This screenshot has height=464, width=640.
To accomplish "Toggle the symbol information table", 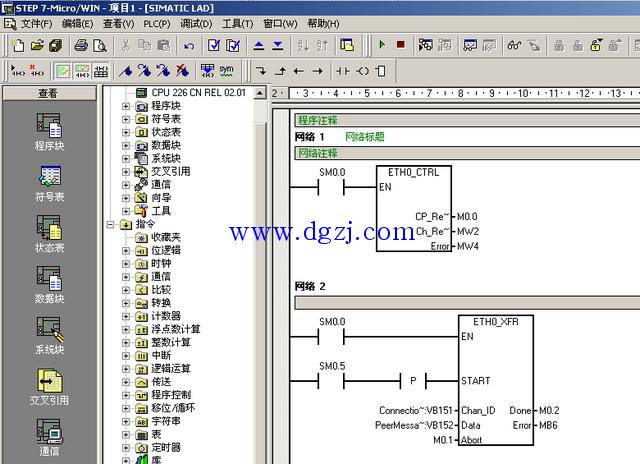I will 101,71.
